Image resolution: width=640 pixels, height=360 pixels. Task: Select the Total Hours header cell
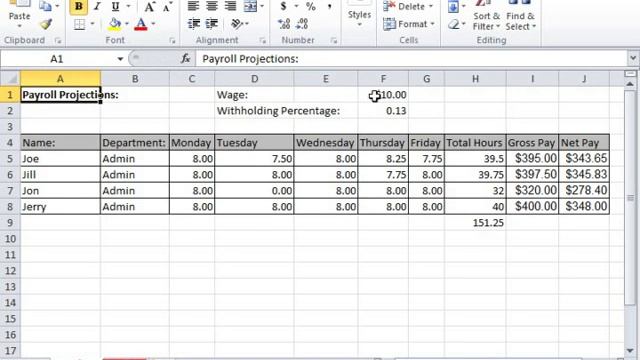[x=475, y=142]
